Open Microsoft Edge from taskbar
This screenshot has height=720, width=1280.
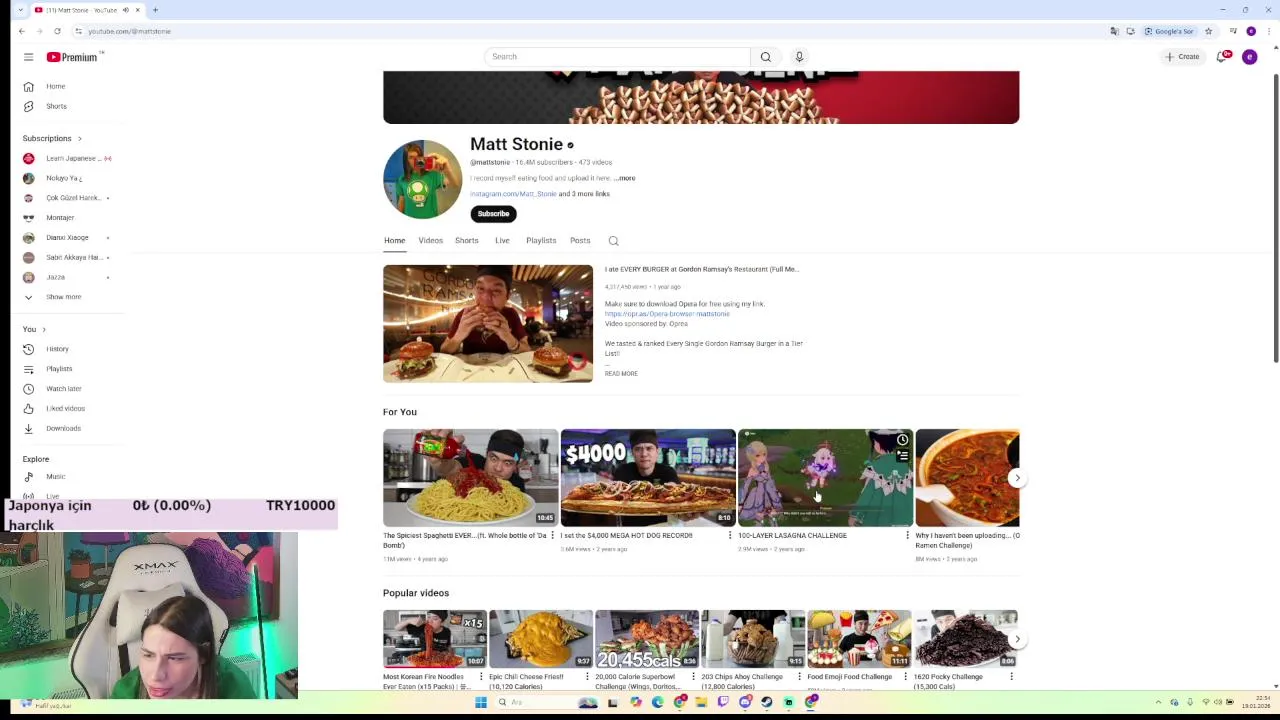(657, 702)
